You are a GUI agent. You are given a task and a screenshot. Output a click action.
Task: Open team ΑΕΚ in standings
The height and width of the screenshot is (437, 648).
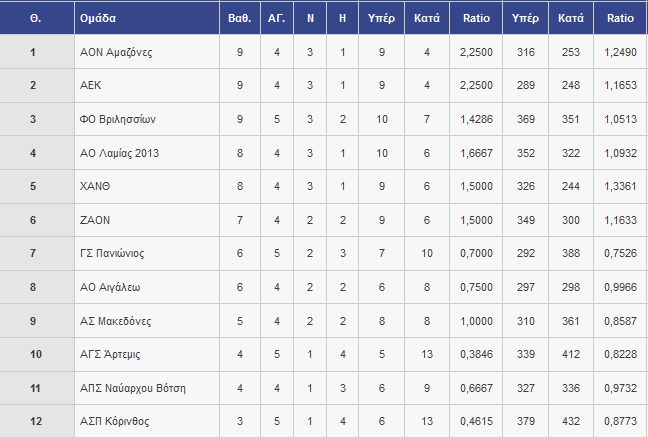tap(90, 86)
